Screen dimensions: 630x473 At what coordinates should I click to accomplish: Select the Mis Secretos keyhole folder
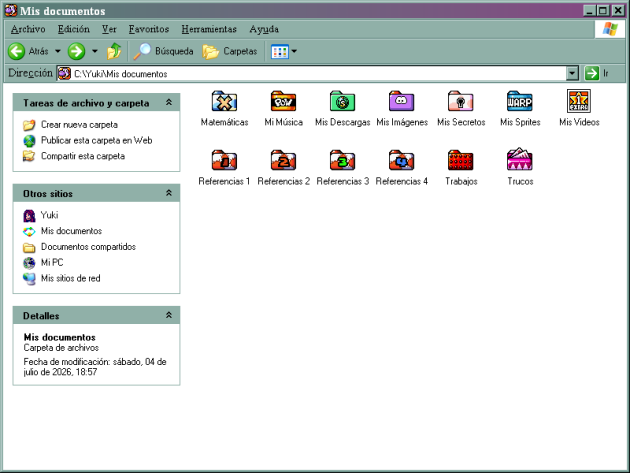[460, 101]
